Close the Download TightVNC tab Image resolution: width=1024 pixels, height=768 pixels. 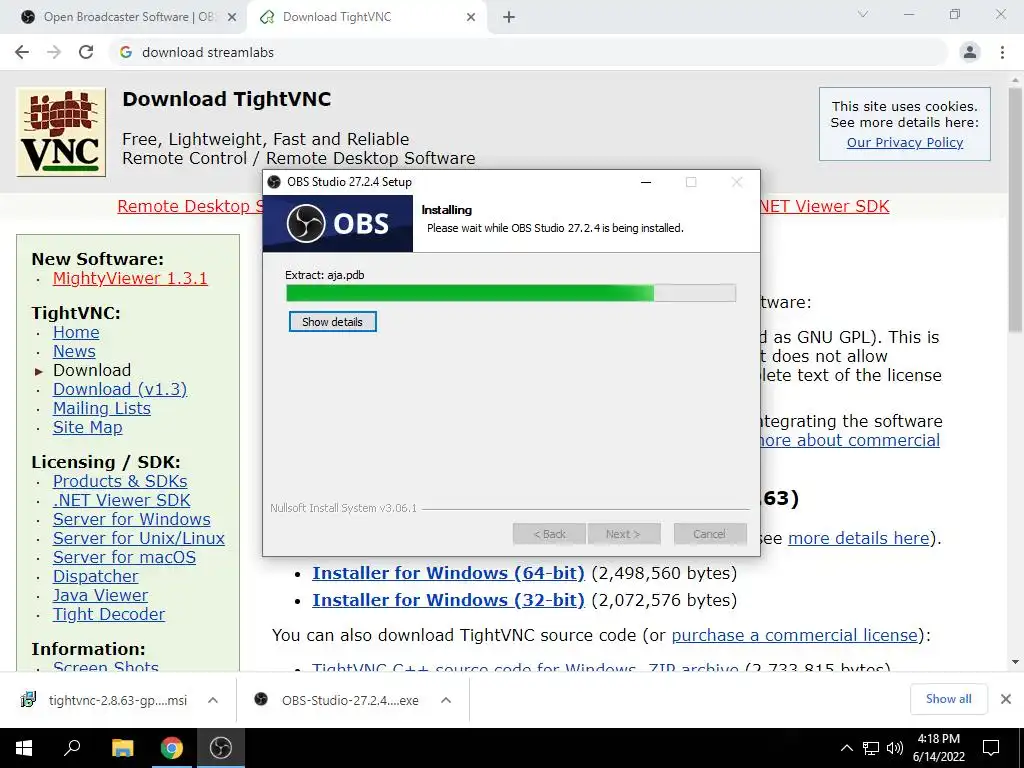pos(471,17)
